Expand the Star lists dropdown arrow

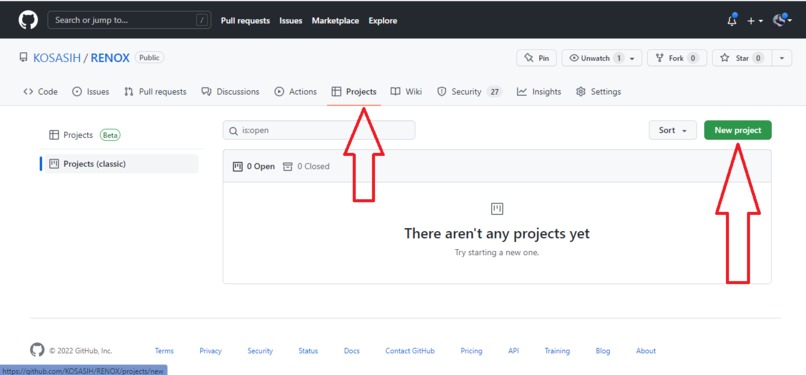pos(782,58)
